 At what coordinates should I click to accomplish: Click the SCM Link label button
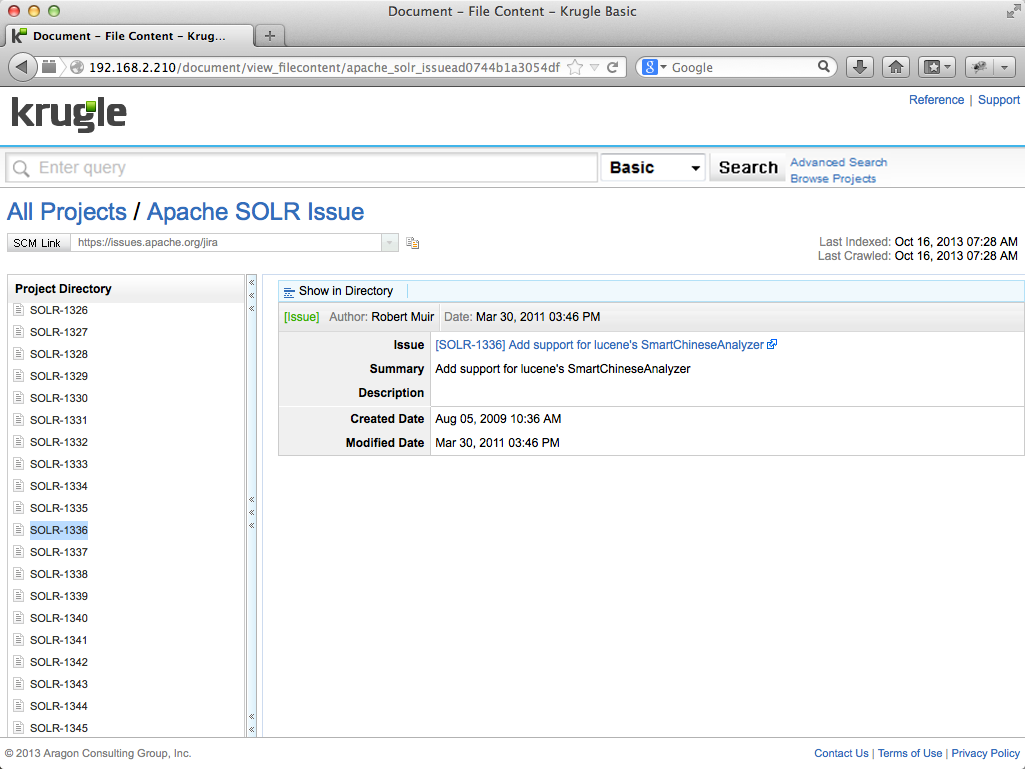click(37, 243)
